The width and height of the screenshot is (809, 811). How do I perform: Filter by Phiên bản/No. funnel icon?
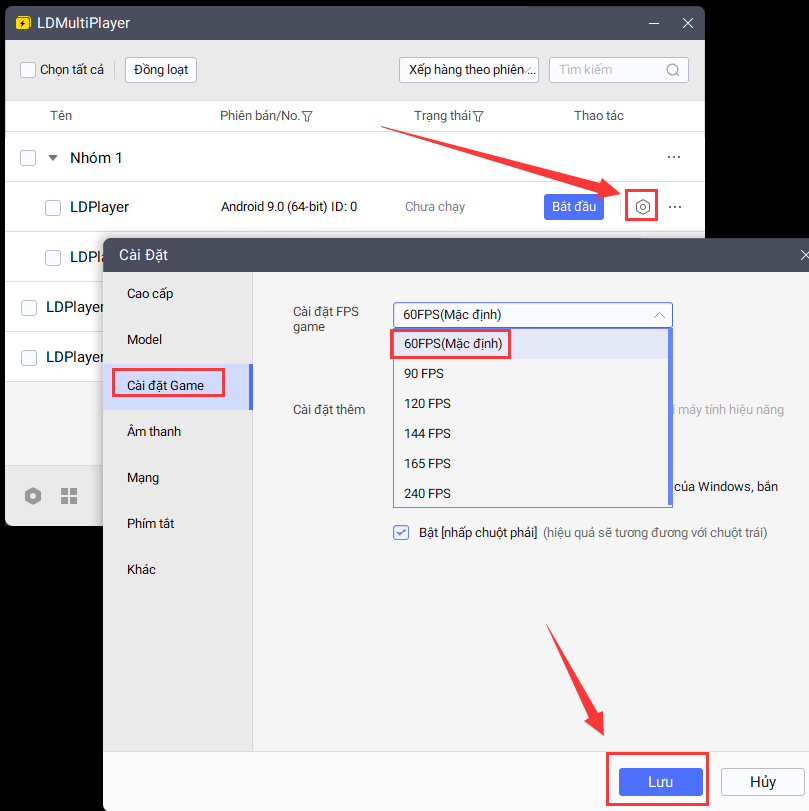[x=307, y=116]
